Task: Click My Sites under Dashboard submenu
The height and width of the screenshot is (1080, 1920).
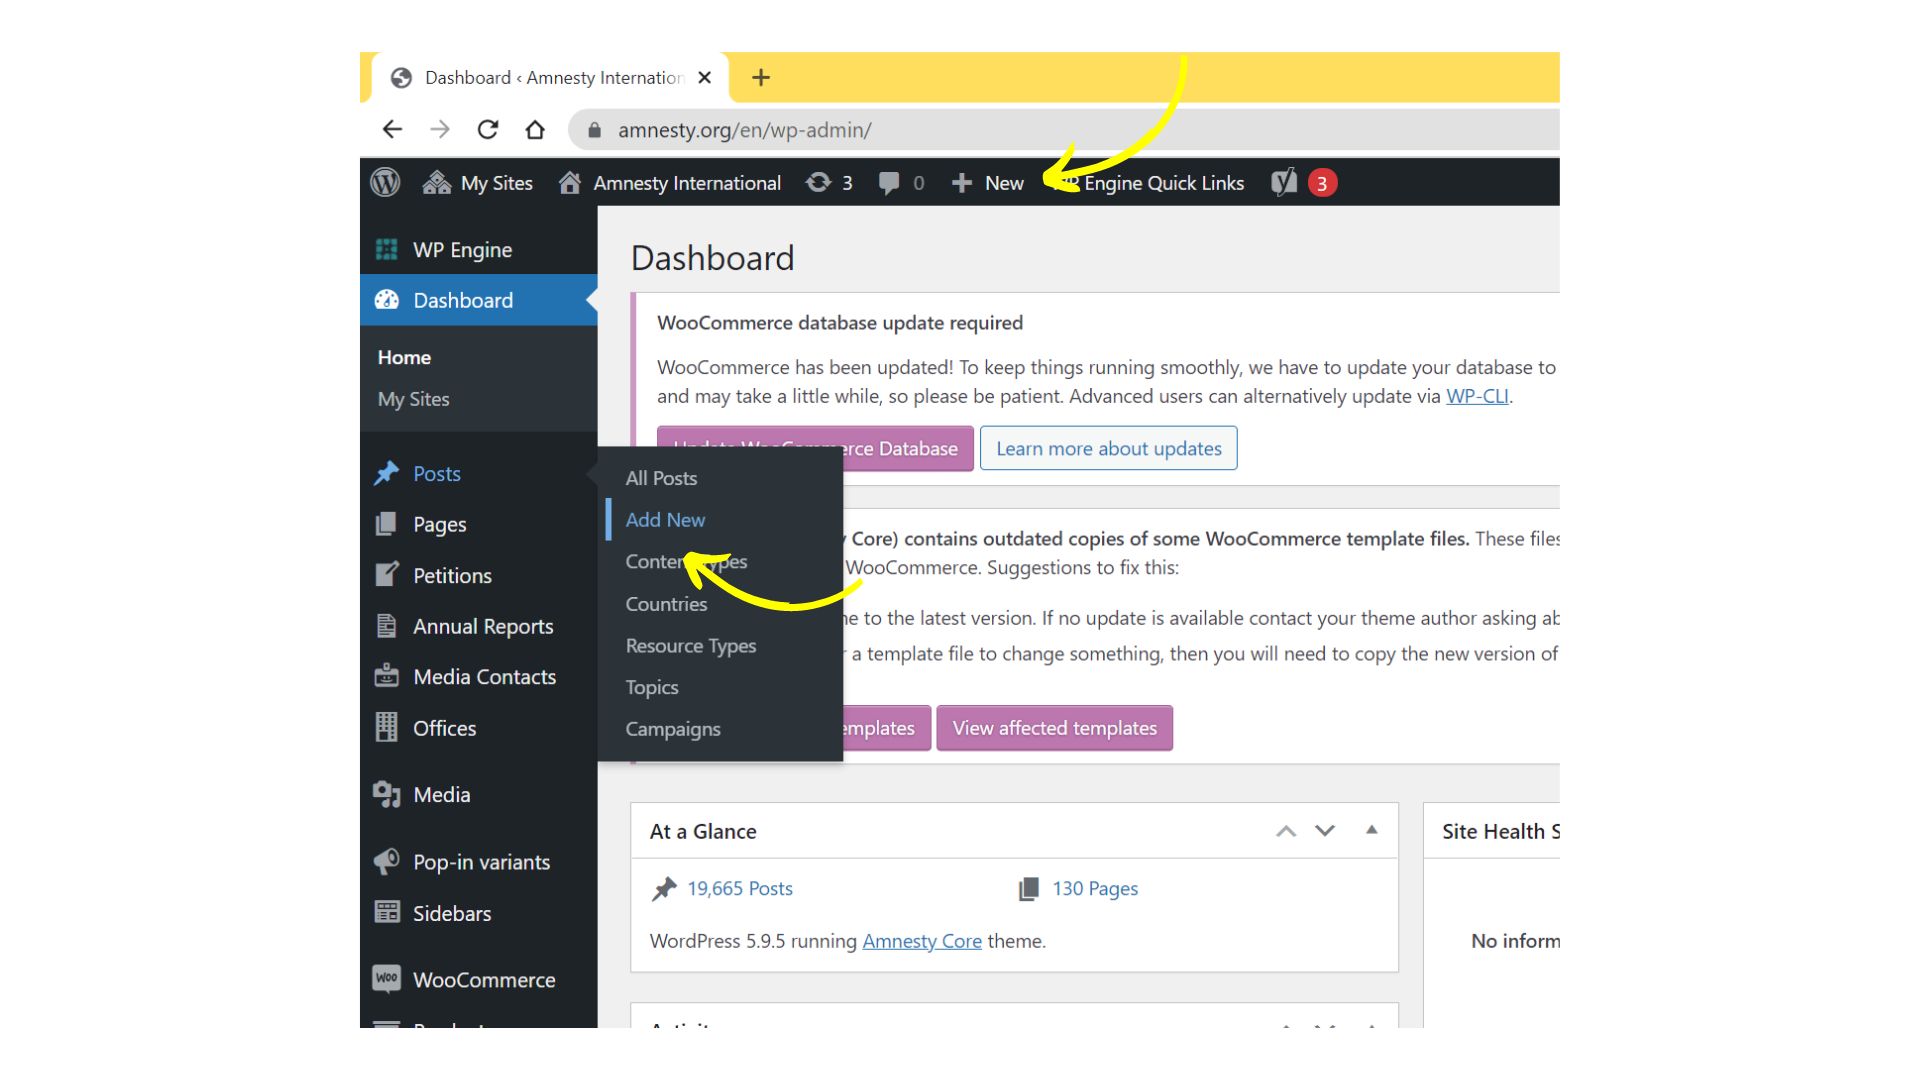Action: 413,399
